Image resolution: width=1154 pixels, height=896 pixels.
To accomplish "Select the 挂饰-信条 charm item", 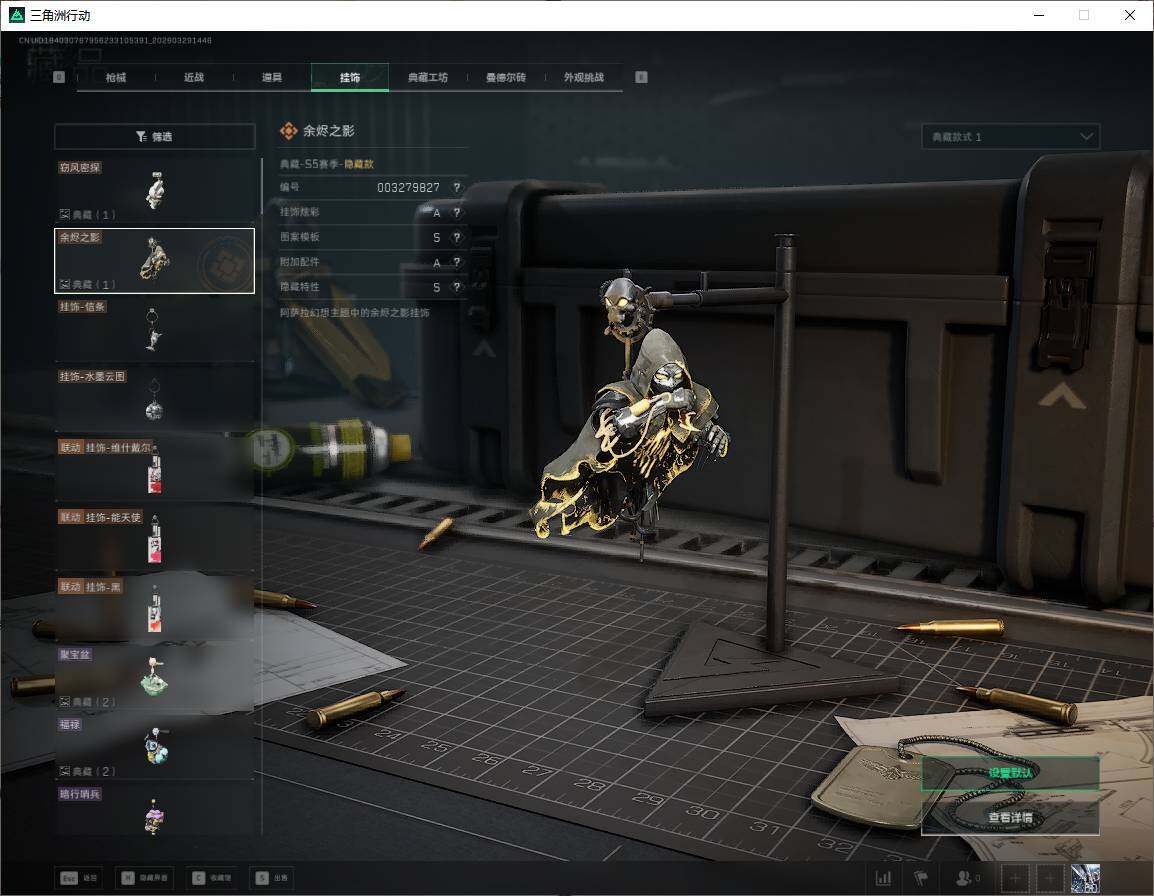I will (155, 330).
